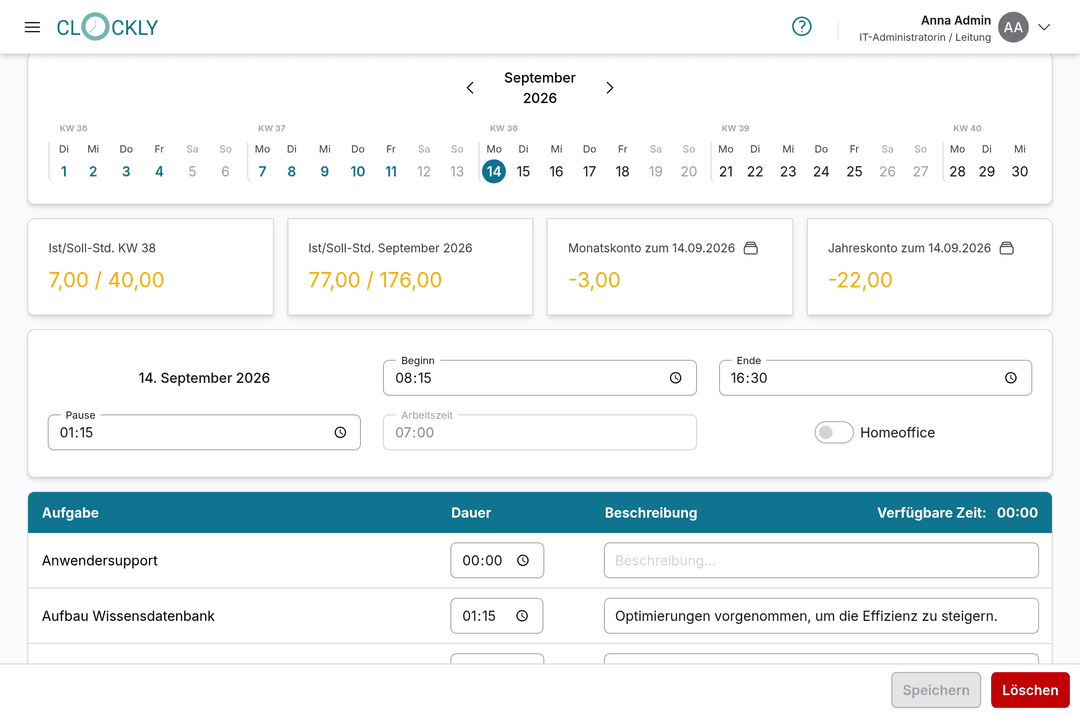The image size is (1080, 718).
Task: Click into the Ende time field
Action: [x=875, y=378]
